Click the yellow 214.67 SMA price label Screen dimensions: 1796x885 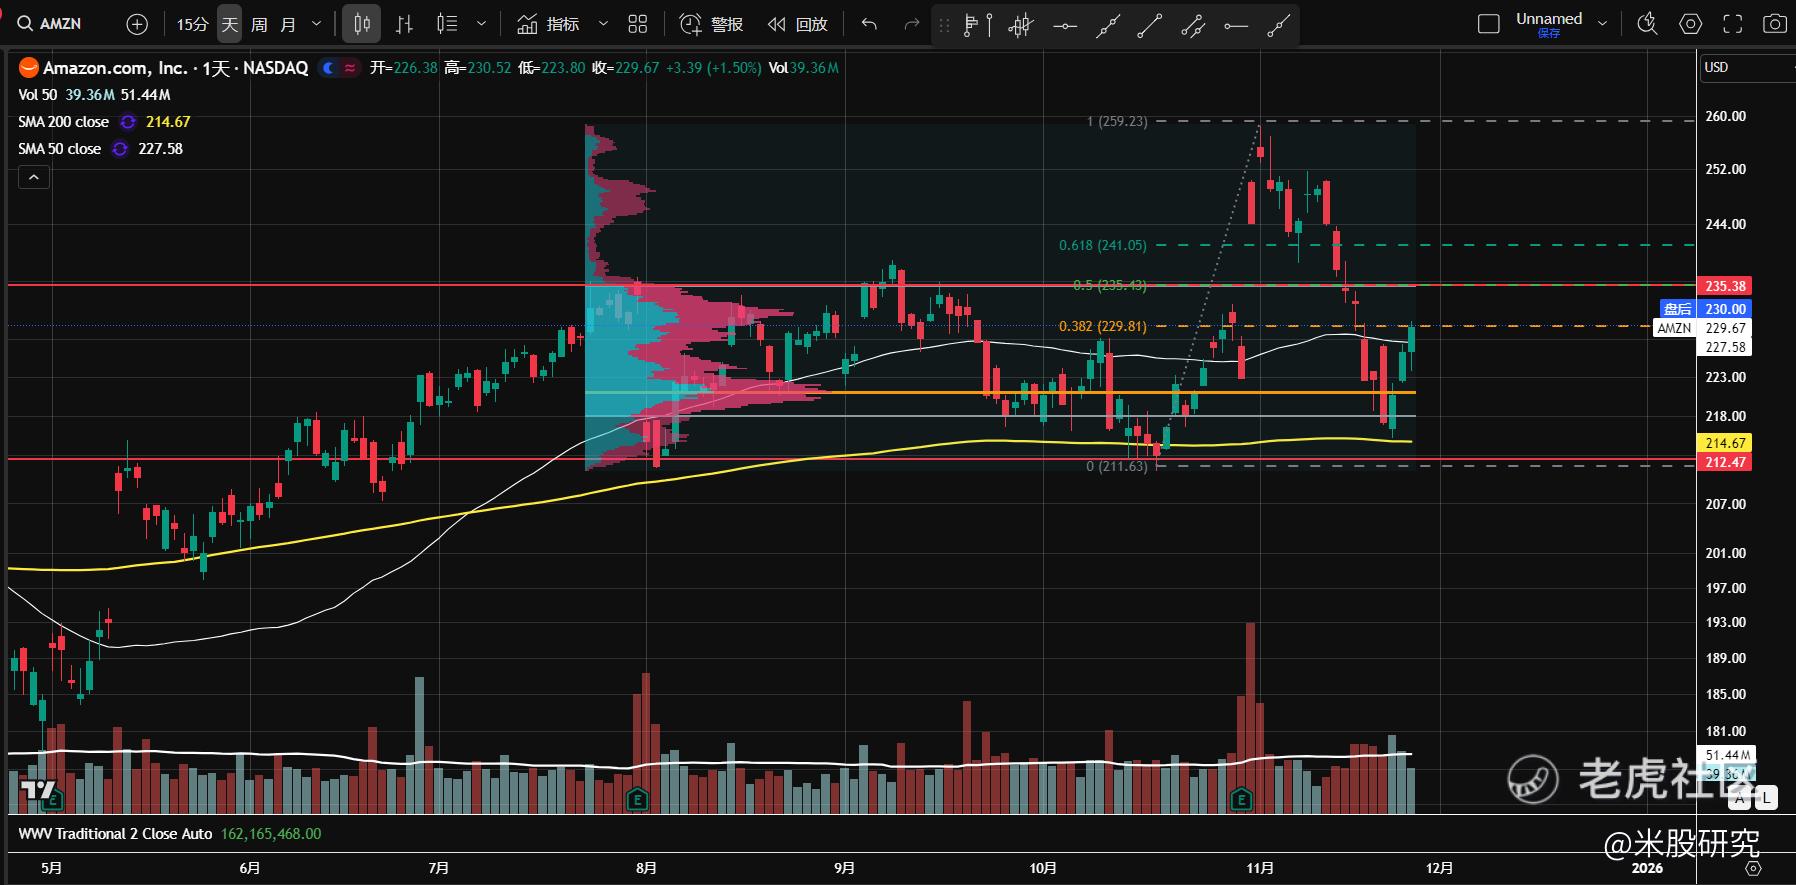(1725, 443)
